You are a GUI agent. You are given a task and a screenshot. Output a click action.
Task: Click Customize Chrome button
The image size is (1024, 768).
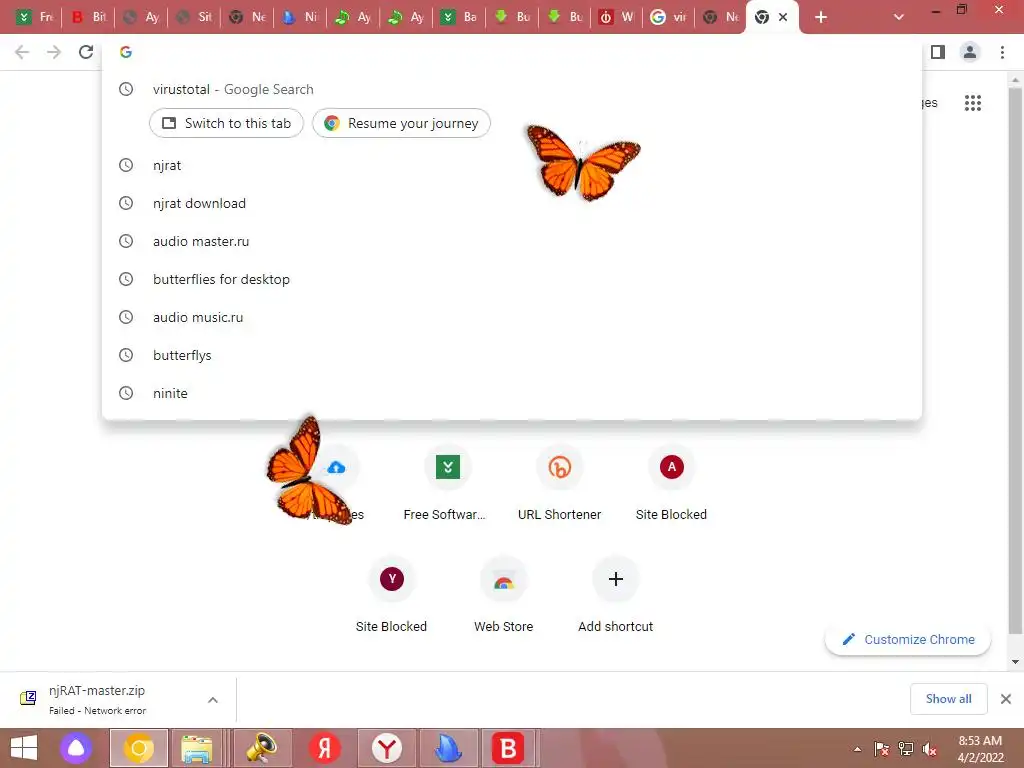coord(908,639)
